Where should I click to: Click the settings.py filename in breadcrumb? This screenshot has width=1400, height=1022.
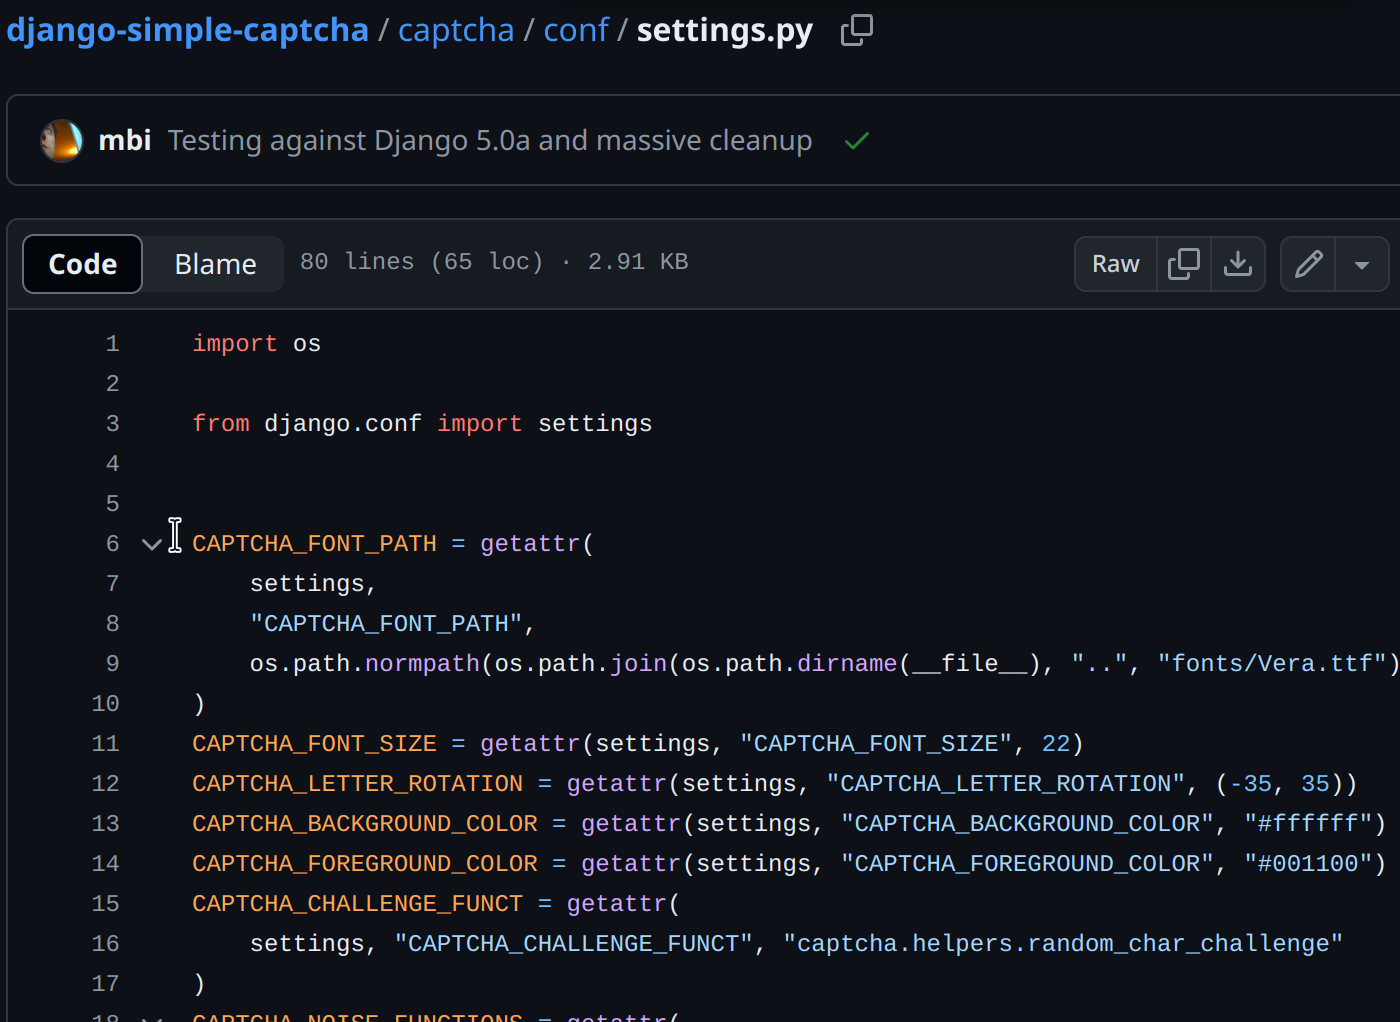725,30
